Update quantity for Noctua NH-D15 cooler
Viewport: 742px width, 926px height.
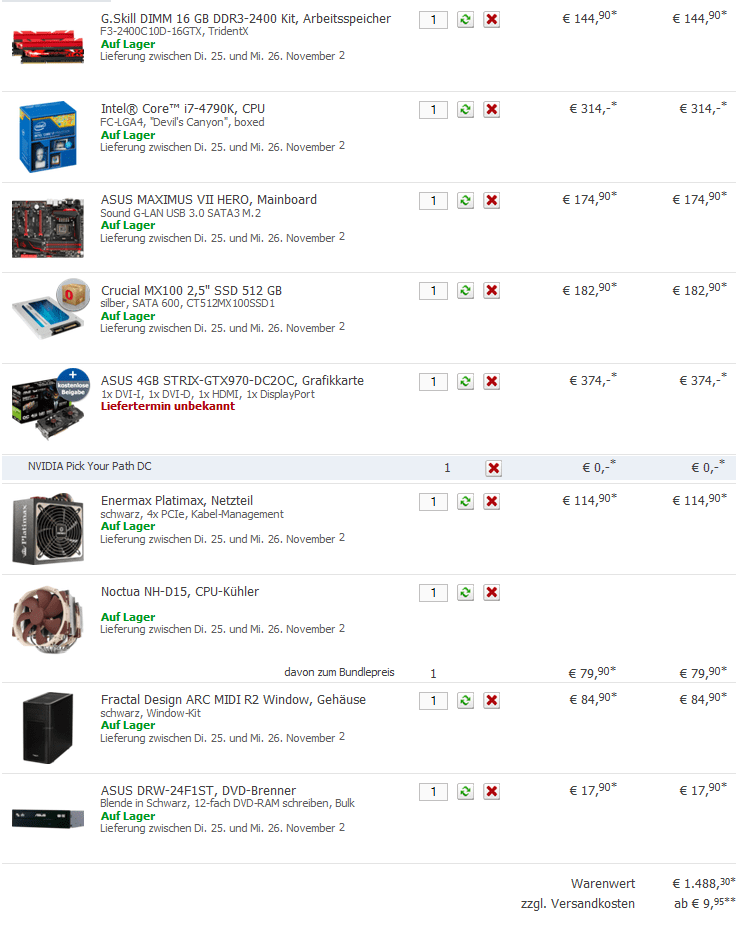pyautogui.click(x=466, y=592)
